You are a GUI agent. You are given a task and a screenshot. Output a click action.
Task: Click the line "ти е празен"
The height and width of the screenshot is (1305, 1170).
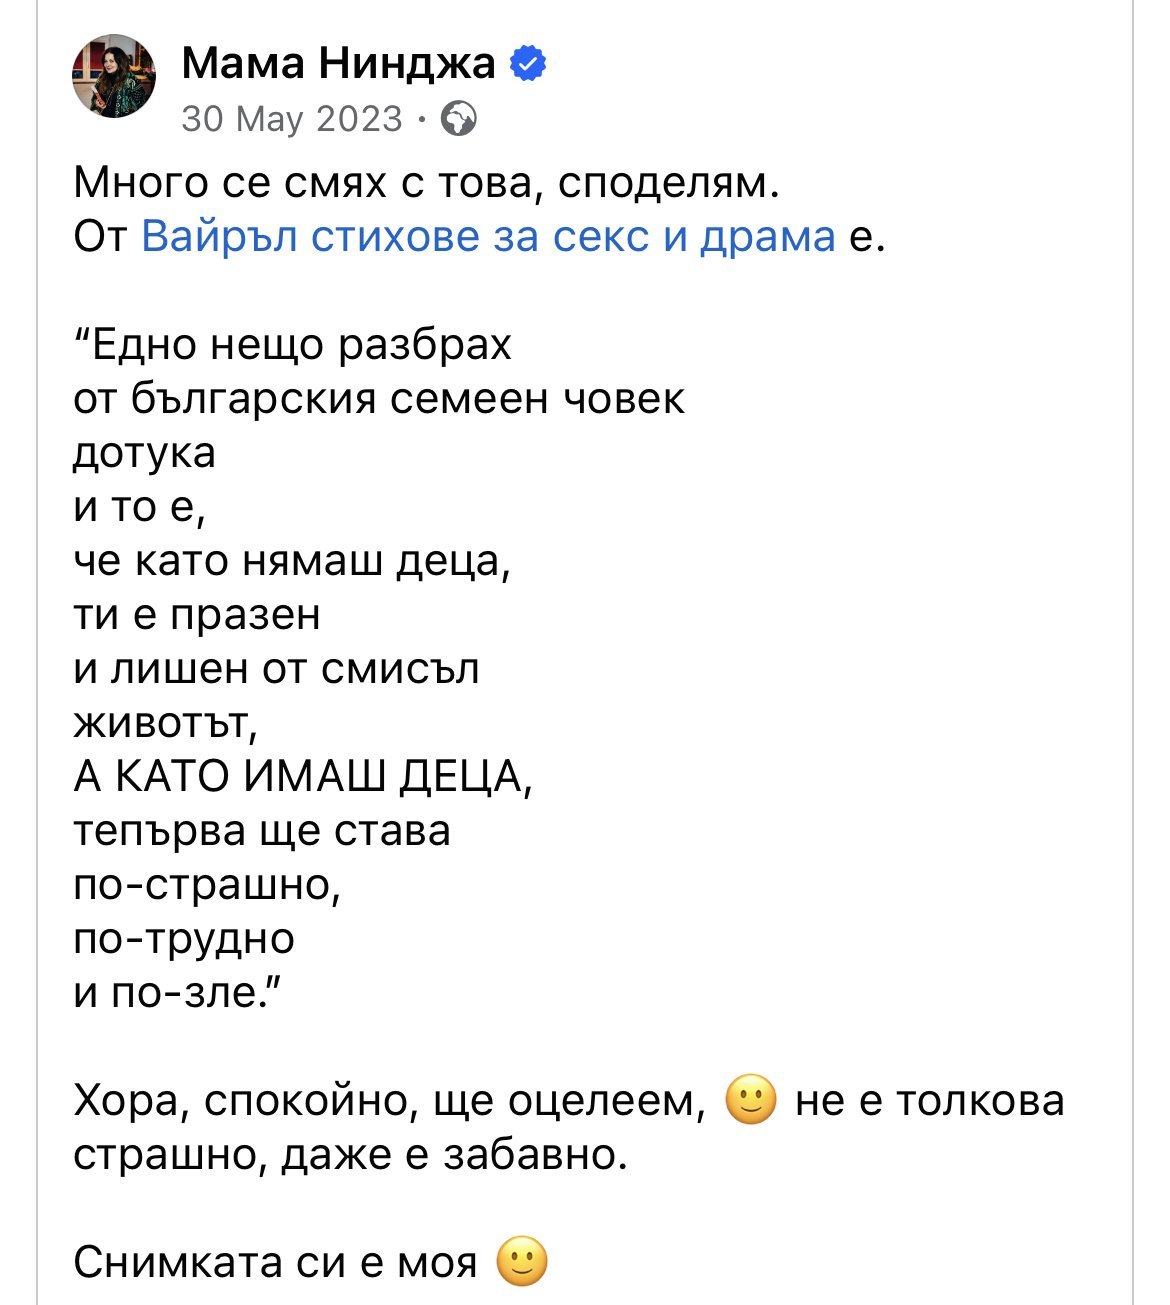(x=197, y=615)
